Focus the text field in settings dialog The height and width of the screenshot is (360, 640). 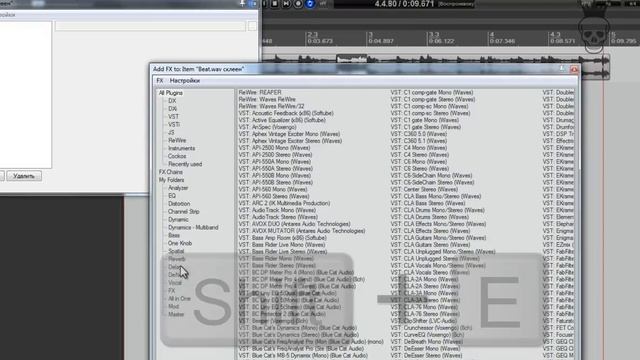[150, 26]
